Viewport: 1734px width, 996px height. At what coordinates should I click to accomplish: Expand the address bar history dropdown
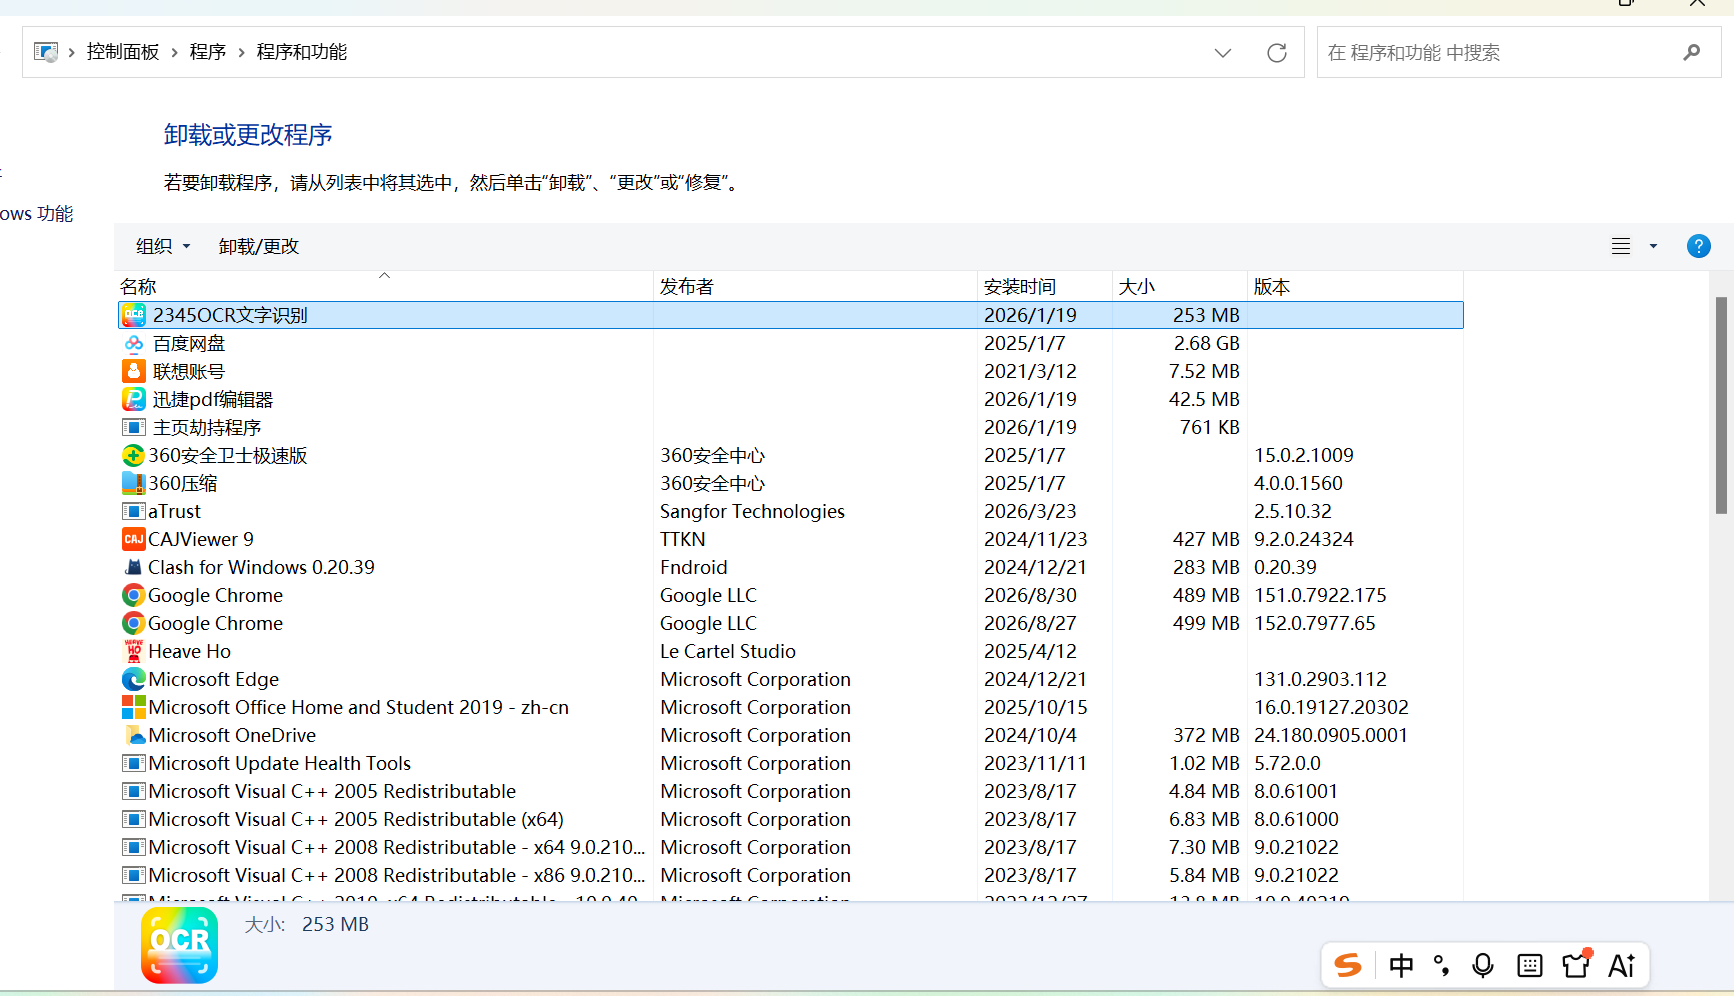pyautogui.click(x=1222, y=53)
